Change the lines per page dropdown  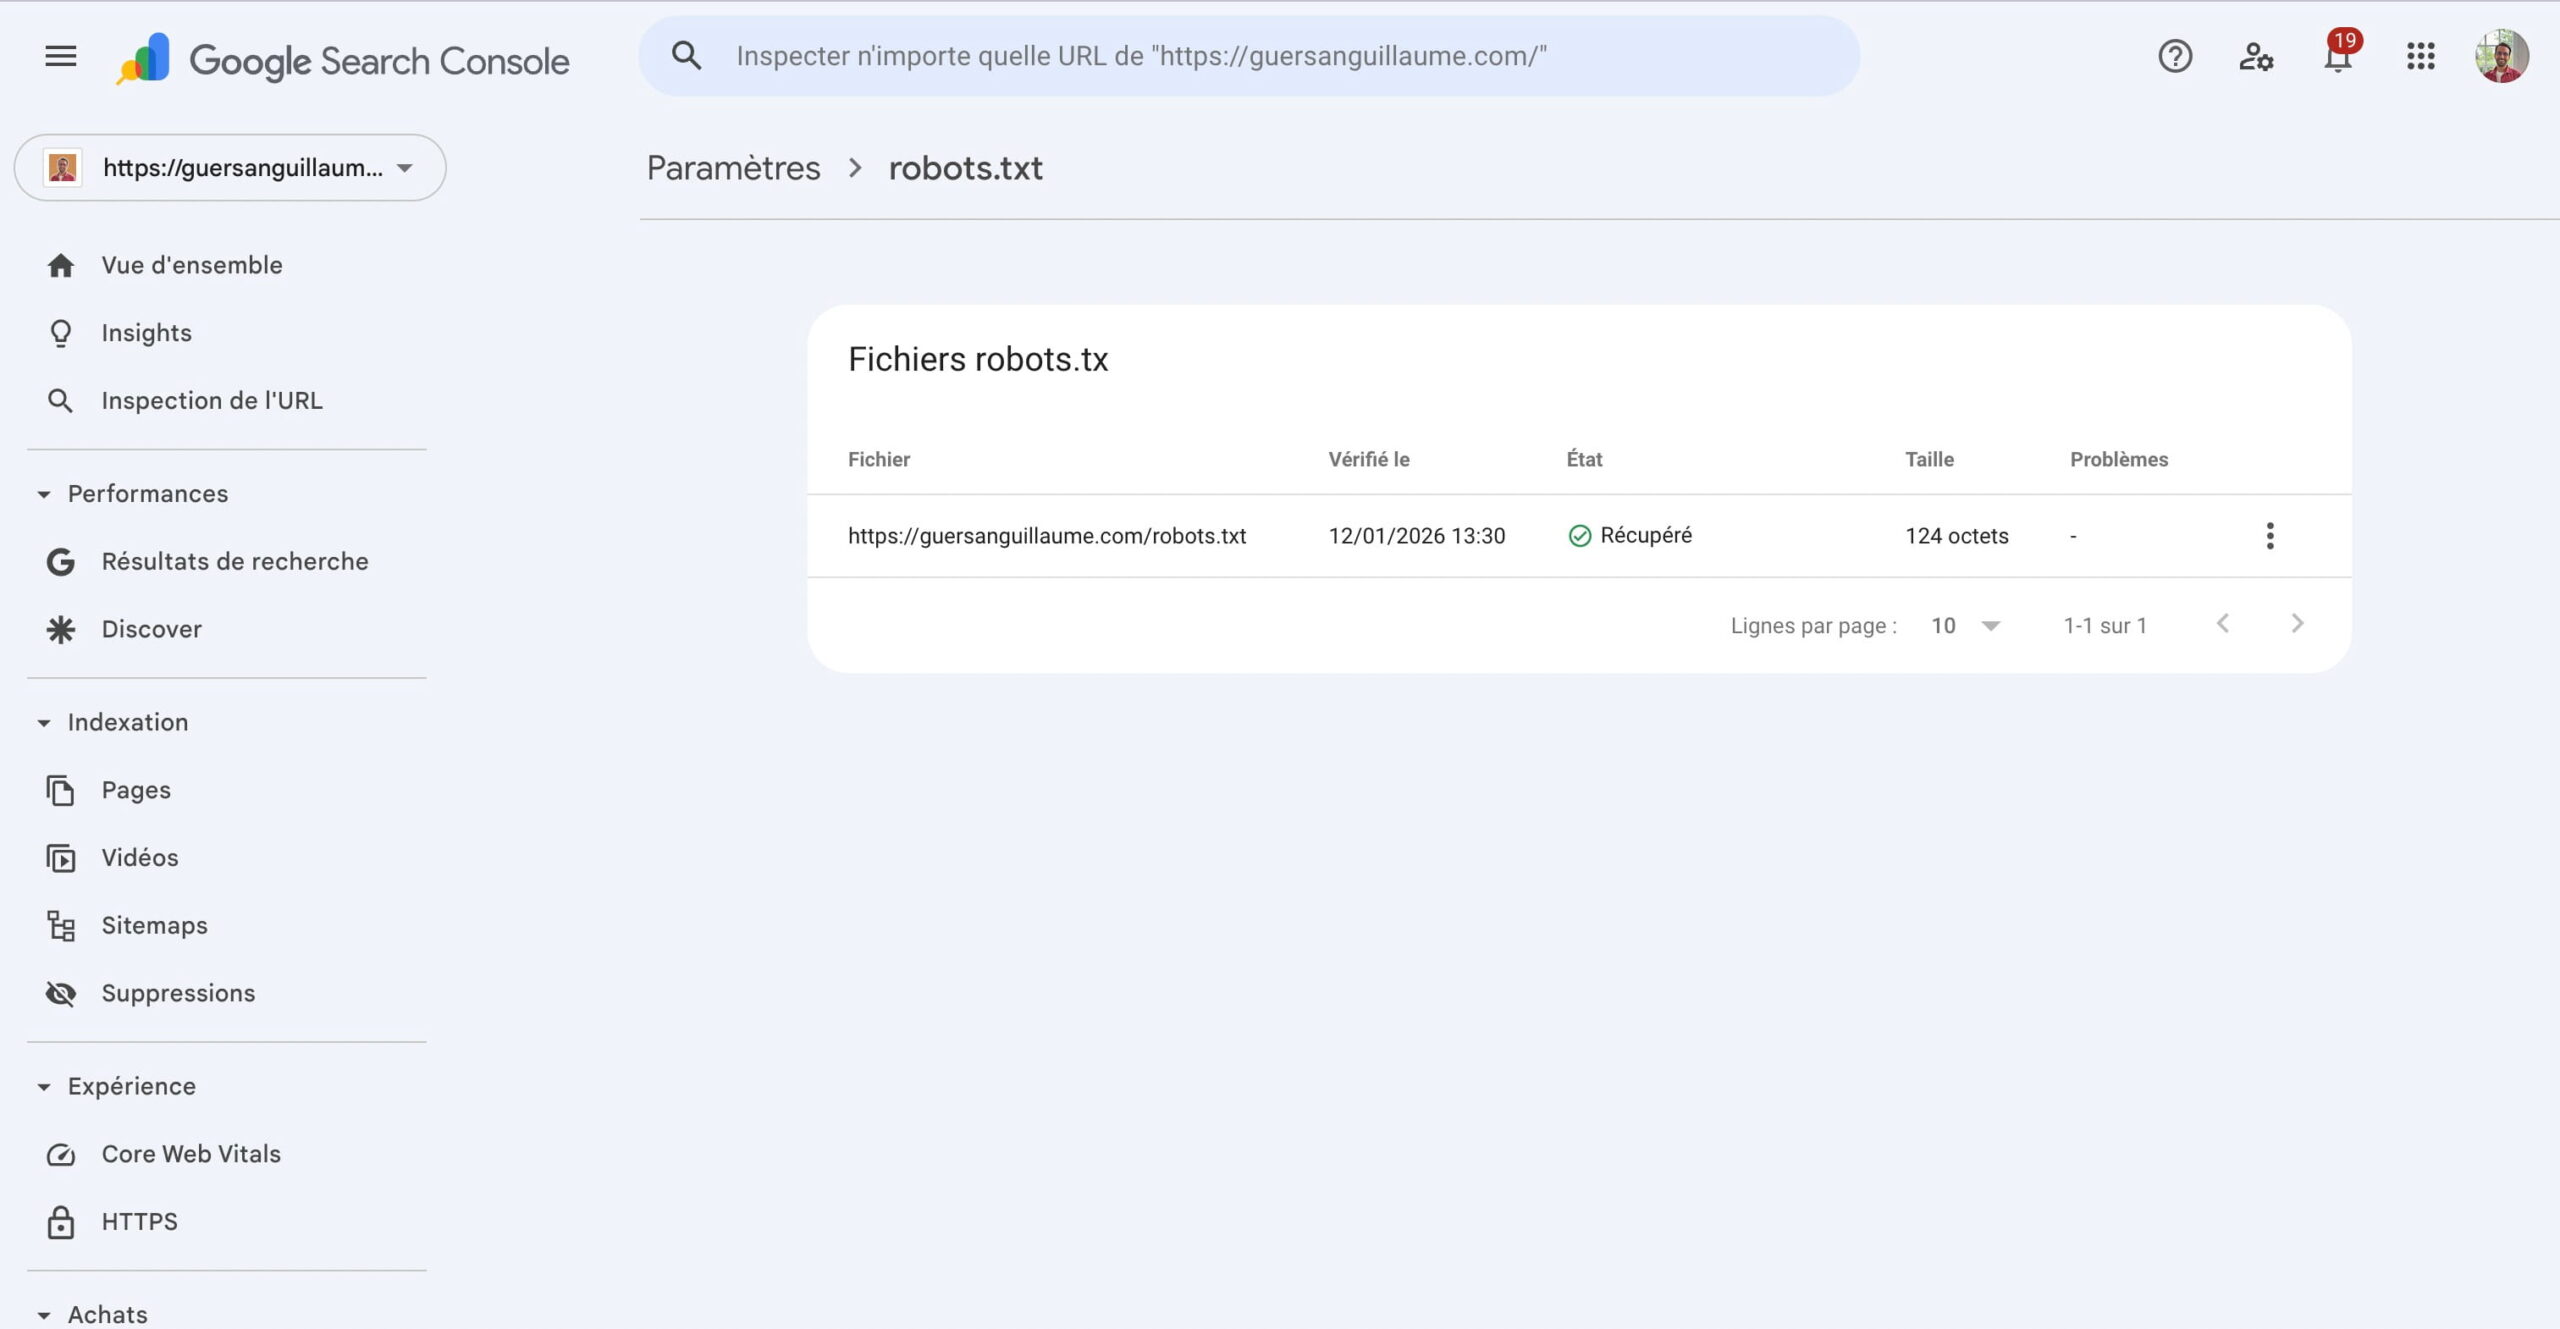point(1965,626)
